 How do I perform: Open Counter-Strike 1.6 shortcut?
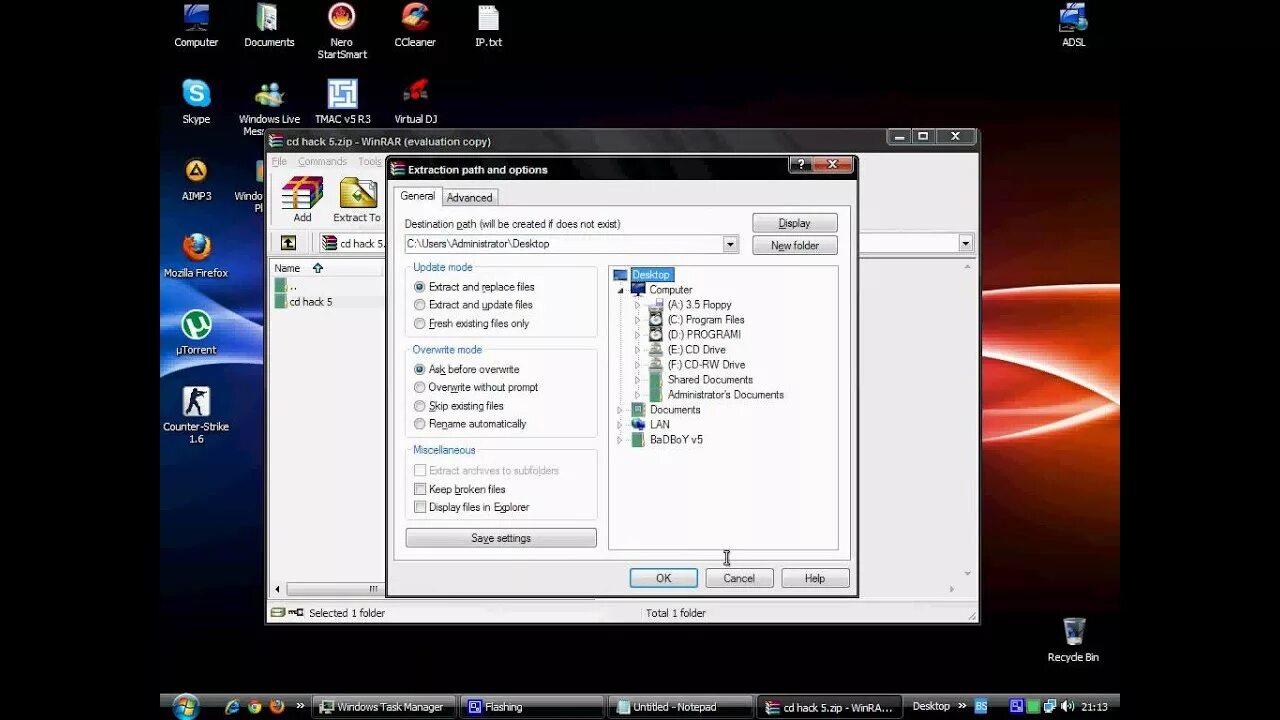click(196, 415)
